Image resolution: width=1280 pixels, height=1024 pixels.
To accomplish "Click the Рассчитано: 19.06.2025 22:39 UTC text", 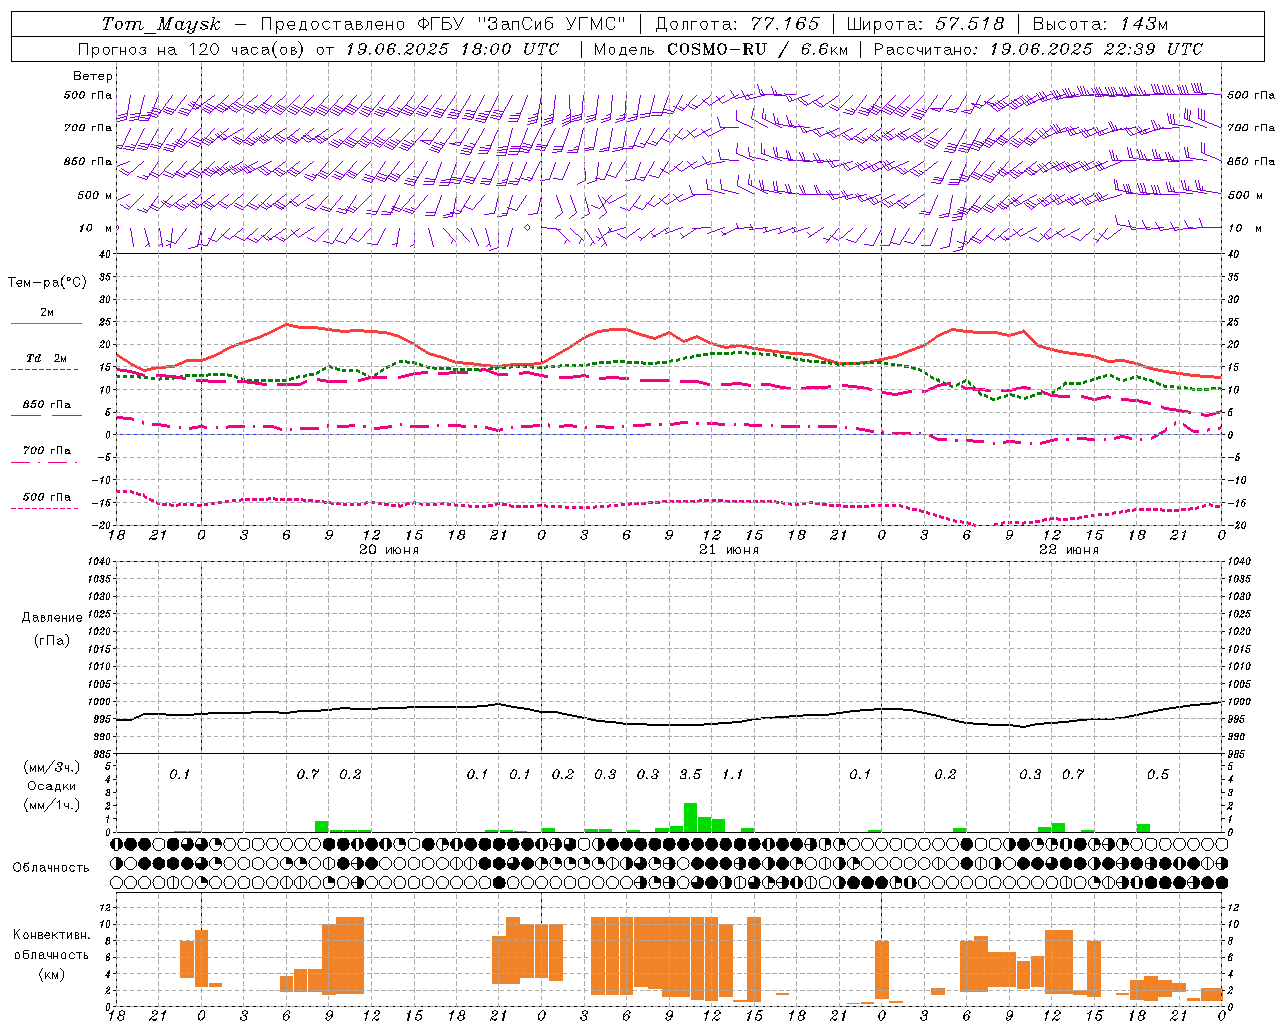I will (x=1038, y=49).
